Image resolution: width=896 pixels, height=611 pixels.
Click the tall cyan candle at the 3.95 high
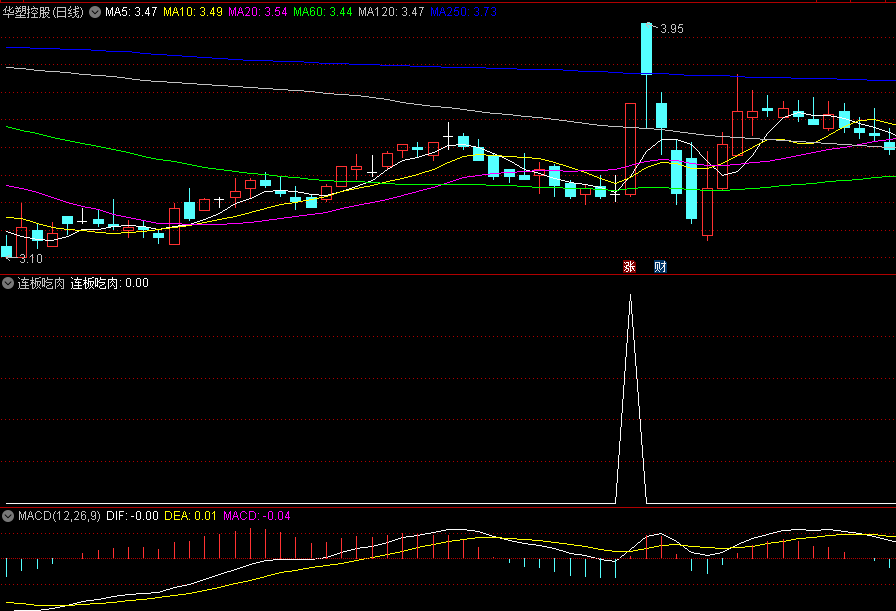[646, 49]
